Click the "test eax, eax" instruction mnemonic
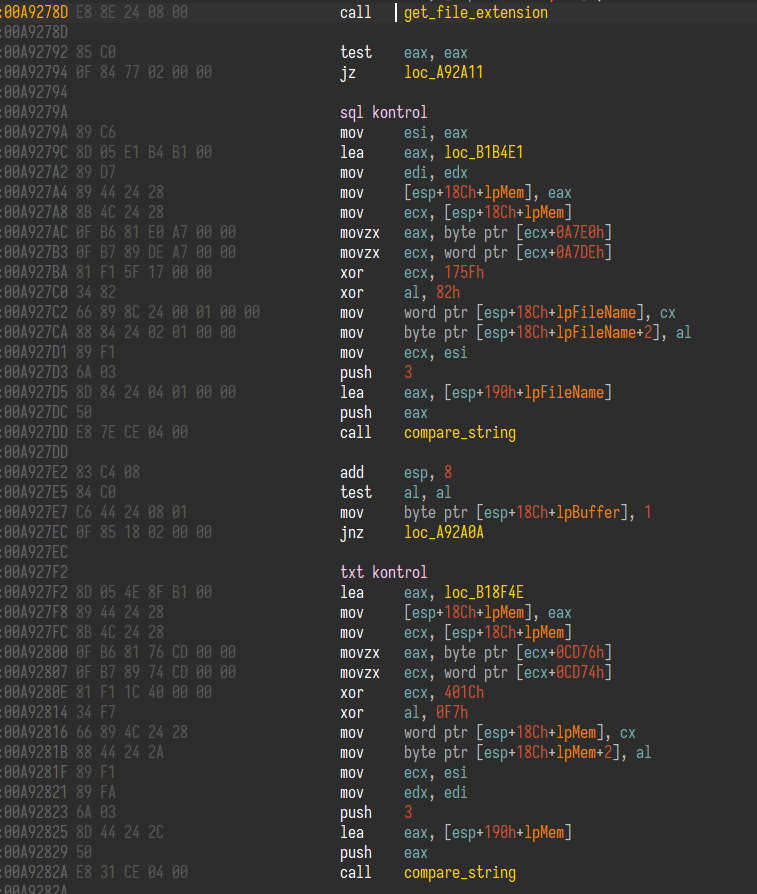Screen dimensions: 757x894 355,53
